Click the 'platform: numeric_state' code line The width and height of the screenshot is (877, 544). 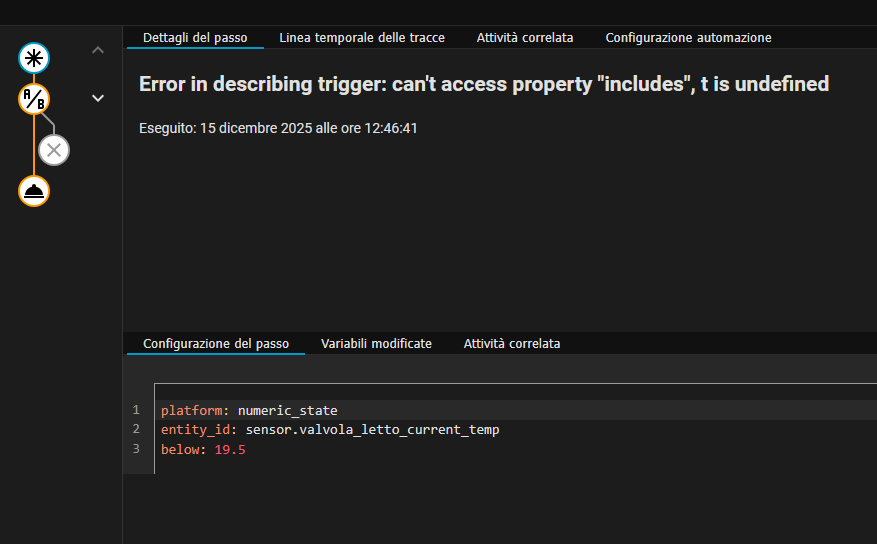pos(249,410)
